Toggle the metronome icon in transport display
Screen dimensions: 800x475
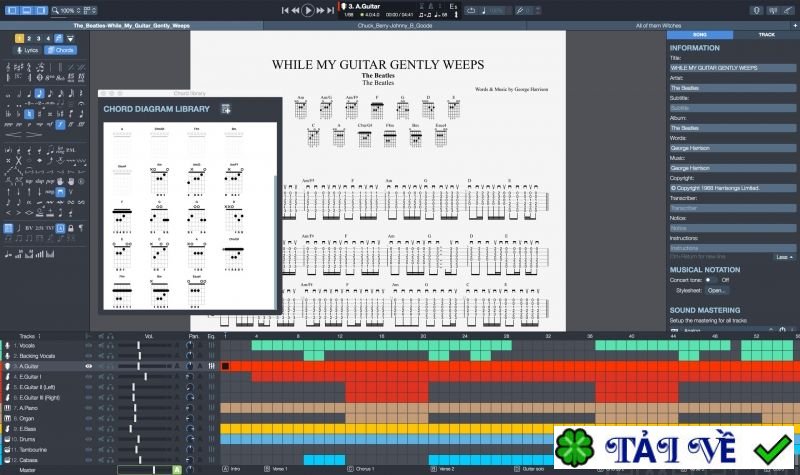432,6
